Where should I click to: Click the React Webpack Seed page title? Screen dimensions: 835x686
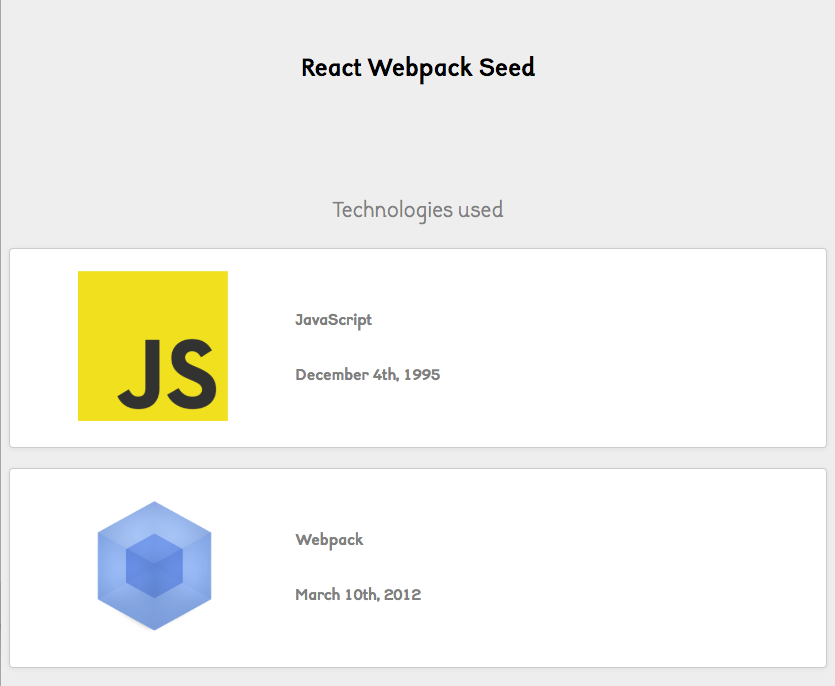point(418,68)
